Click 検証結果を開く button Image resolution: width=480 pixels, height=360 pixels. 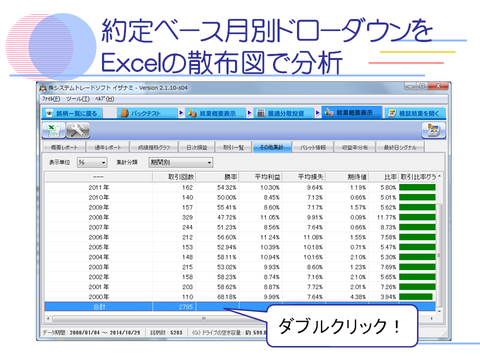tap(415, 113)
